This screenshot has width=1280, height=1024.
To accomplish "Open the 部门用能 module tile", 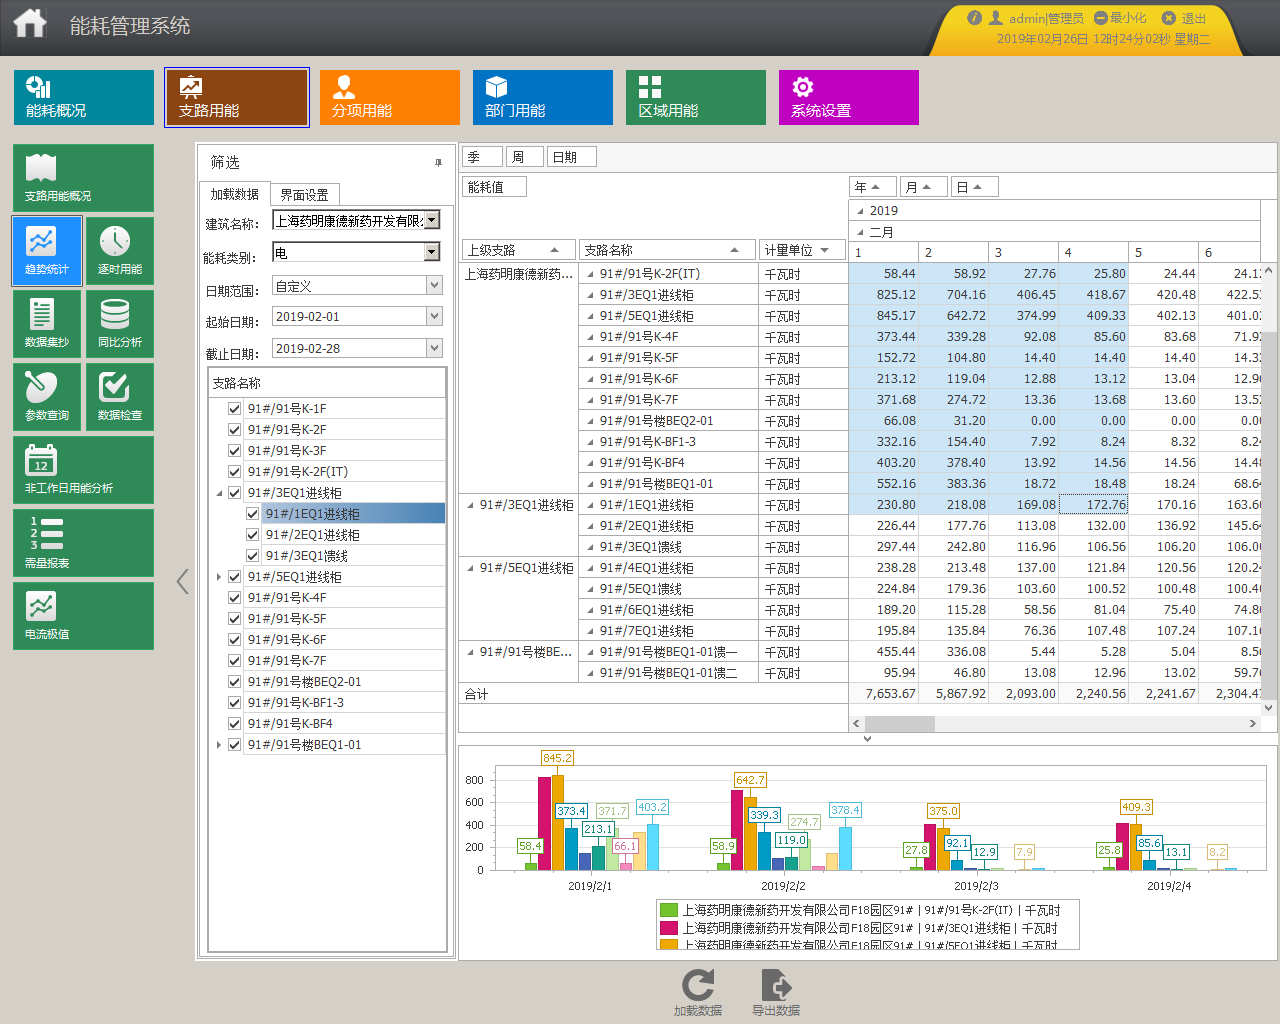I will tap(543, 97).
